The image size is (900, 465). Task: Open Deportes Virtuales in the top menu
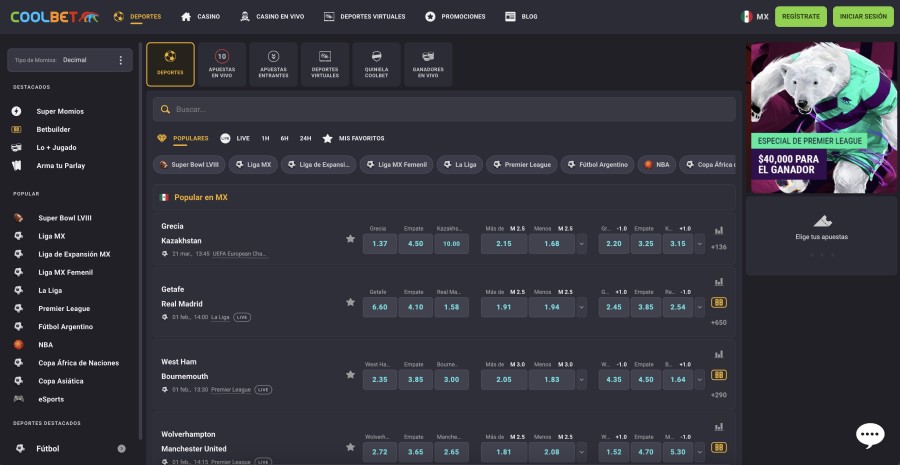coord(364,17)
